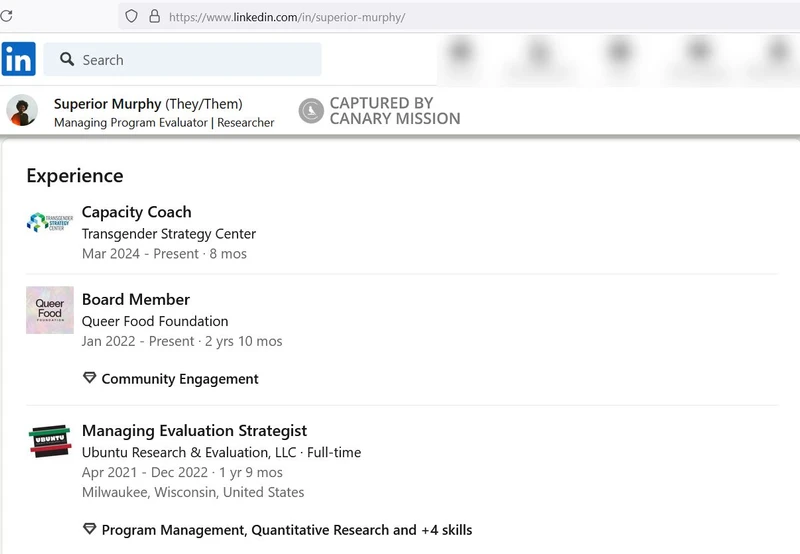Select 'Apr 2021 - Dec 2022 · 1 yr 9 mos'
800x554 pixels.
coord(182,472)
